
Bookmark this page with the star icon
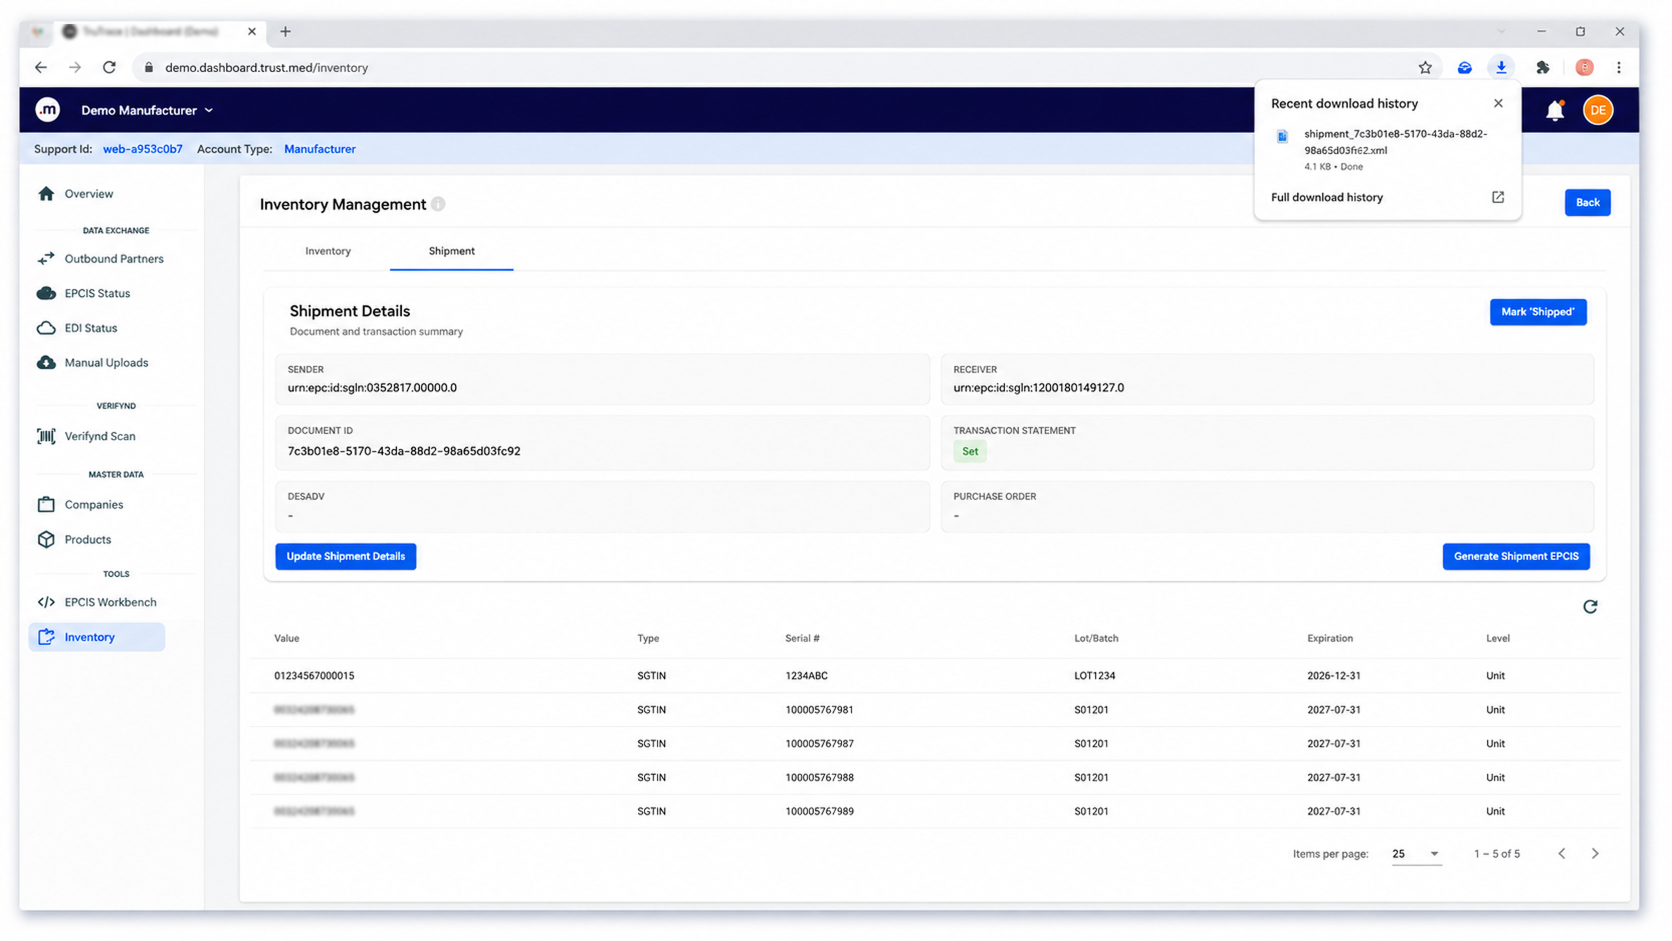pos(1425,67)
